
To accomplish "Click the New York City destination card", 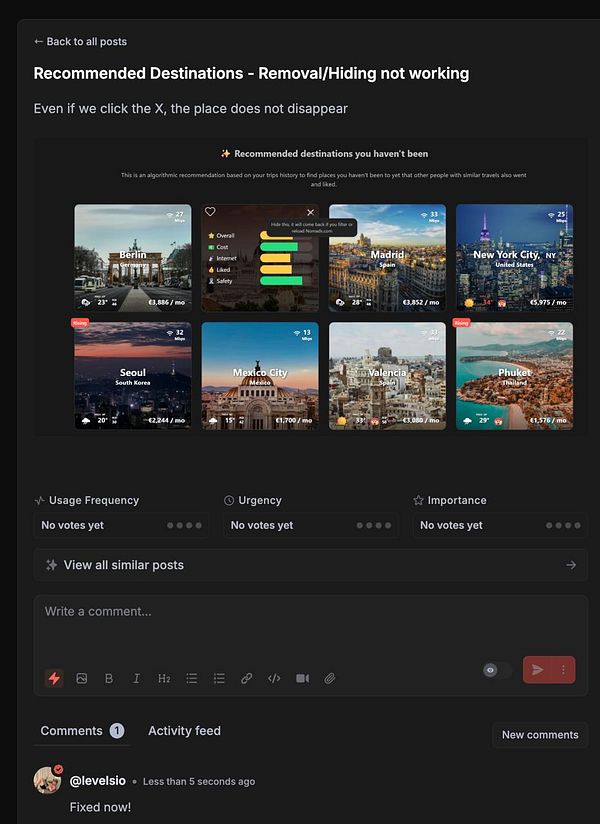I will pyautogui.click(x=514, y=258).
